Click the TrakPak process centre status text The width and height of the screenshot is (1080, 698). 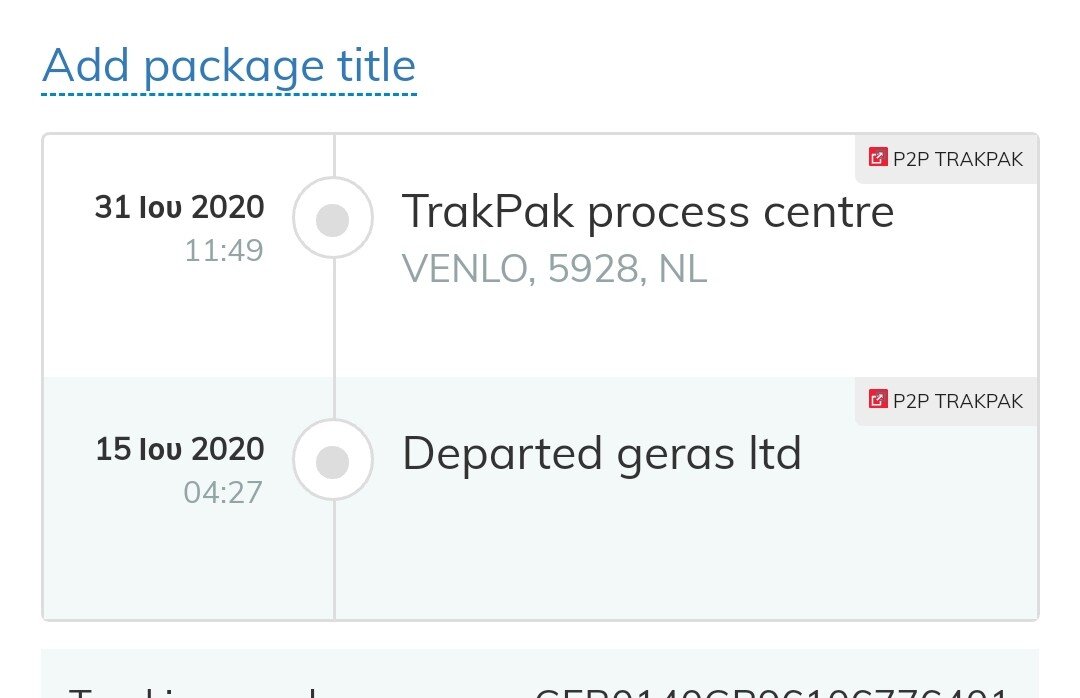[x=647, y=212]
